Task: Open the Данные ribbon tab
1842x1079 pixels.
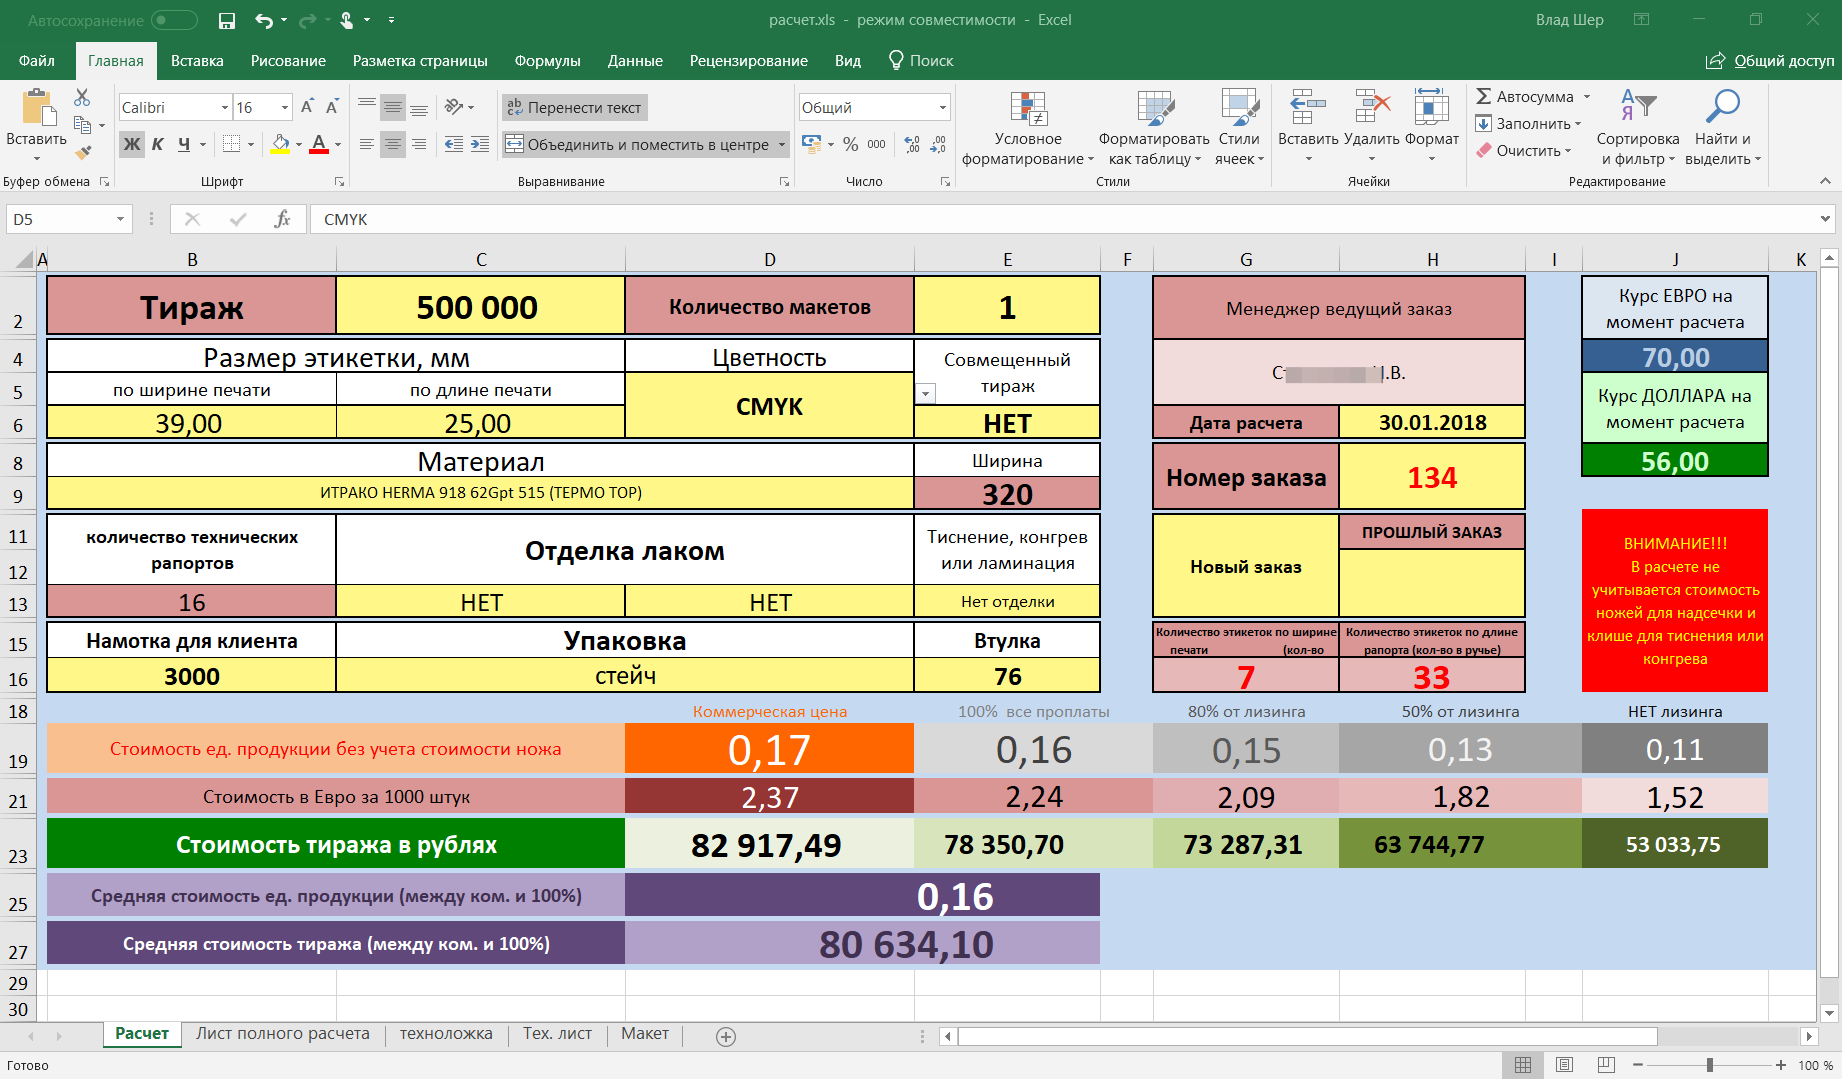Action: click(635, 61)
